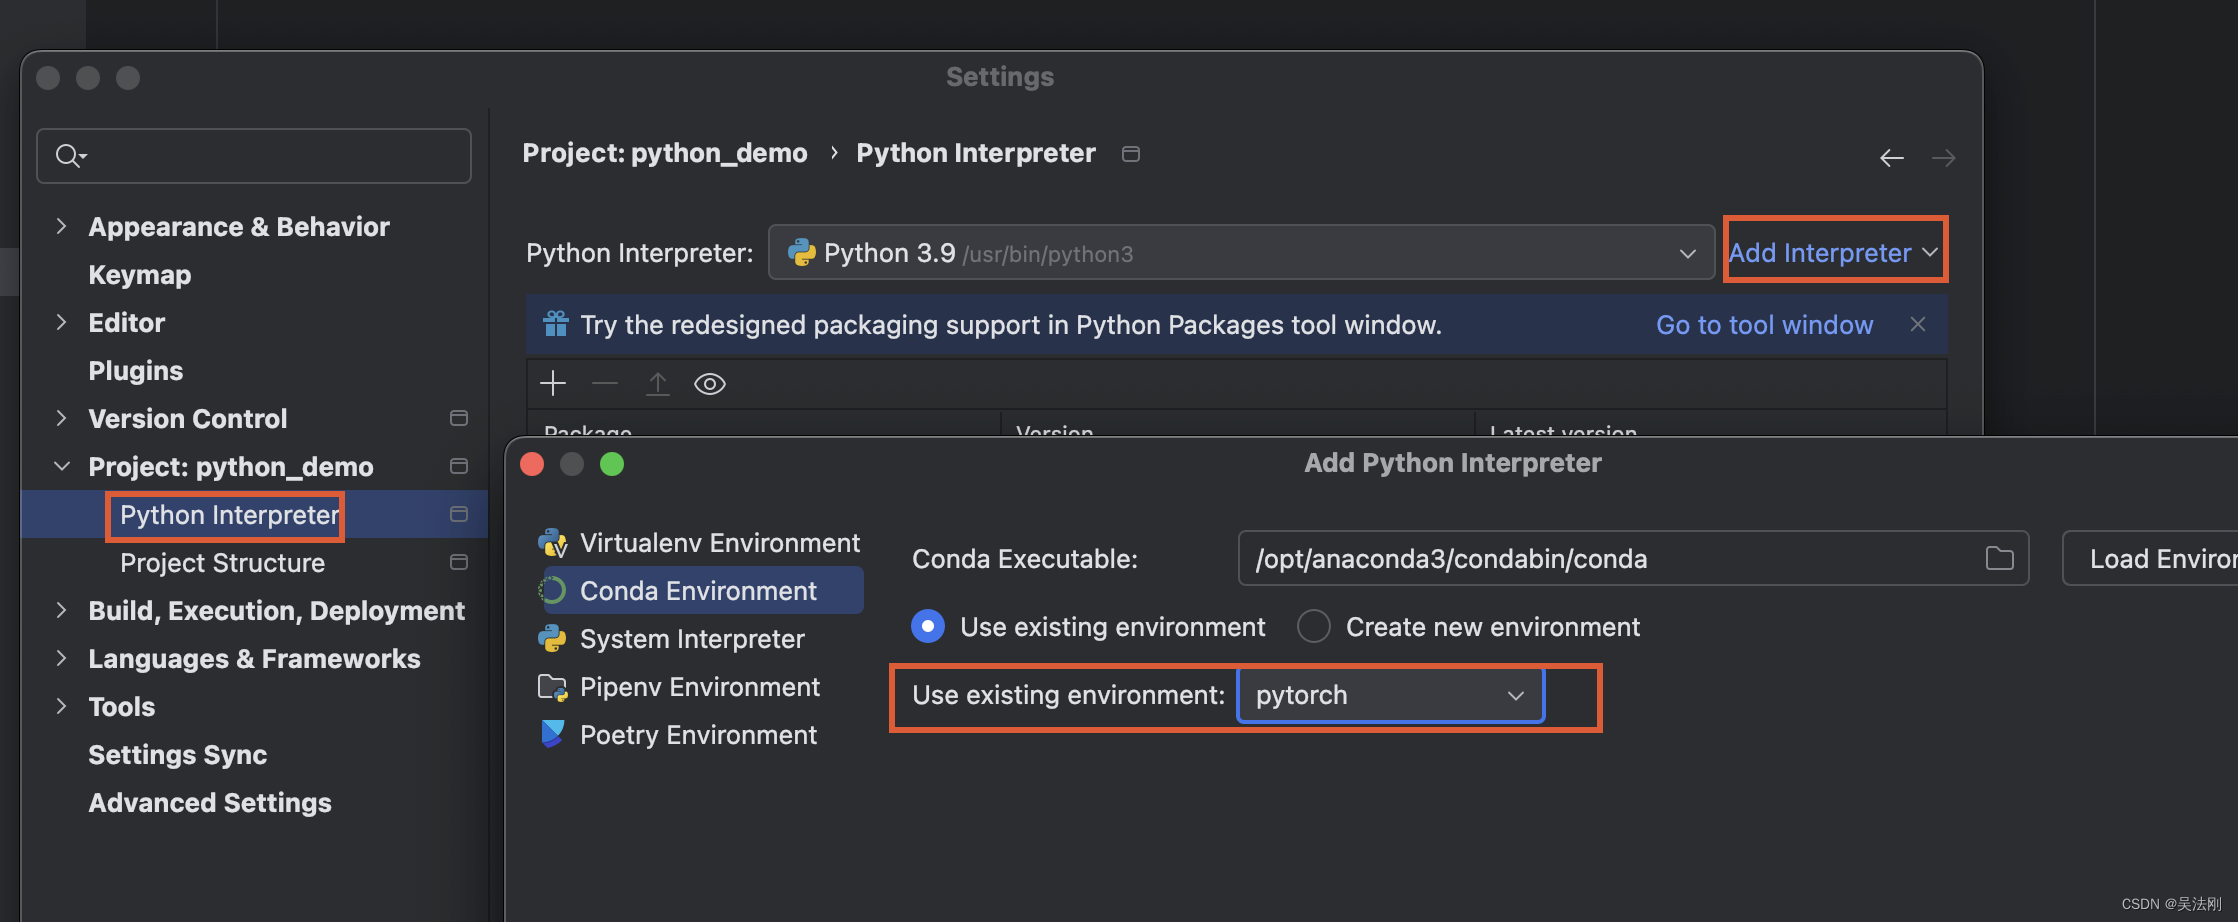This screenshot has height=922, width=2238.
Task: Open the pytorch environment dropdown
Action: (x=1390, y=695)
